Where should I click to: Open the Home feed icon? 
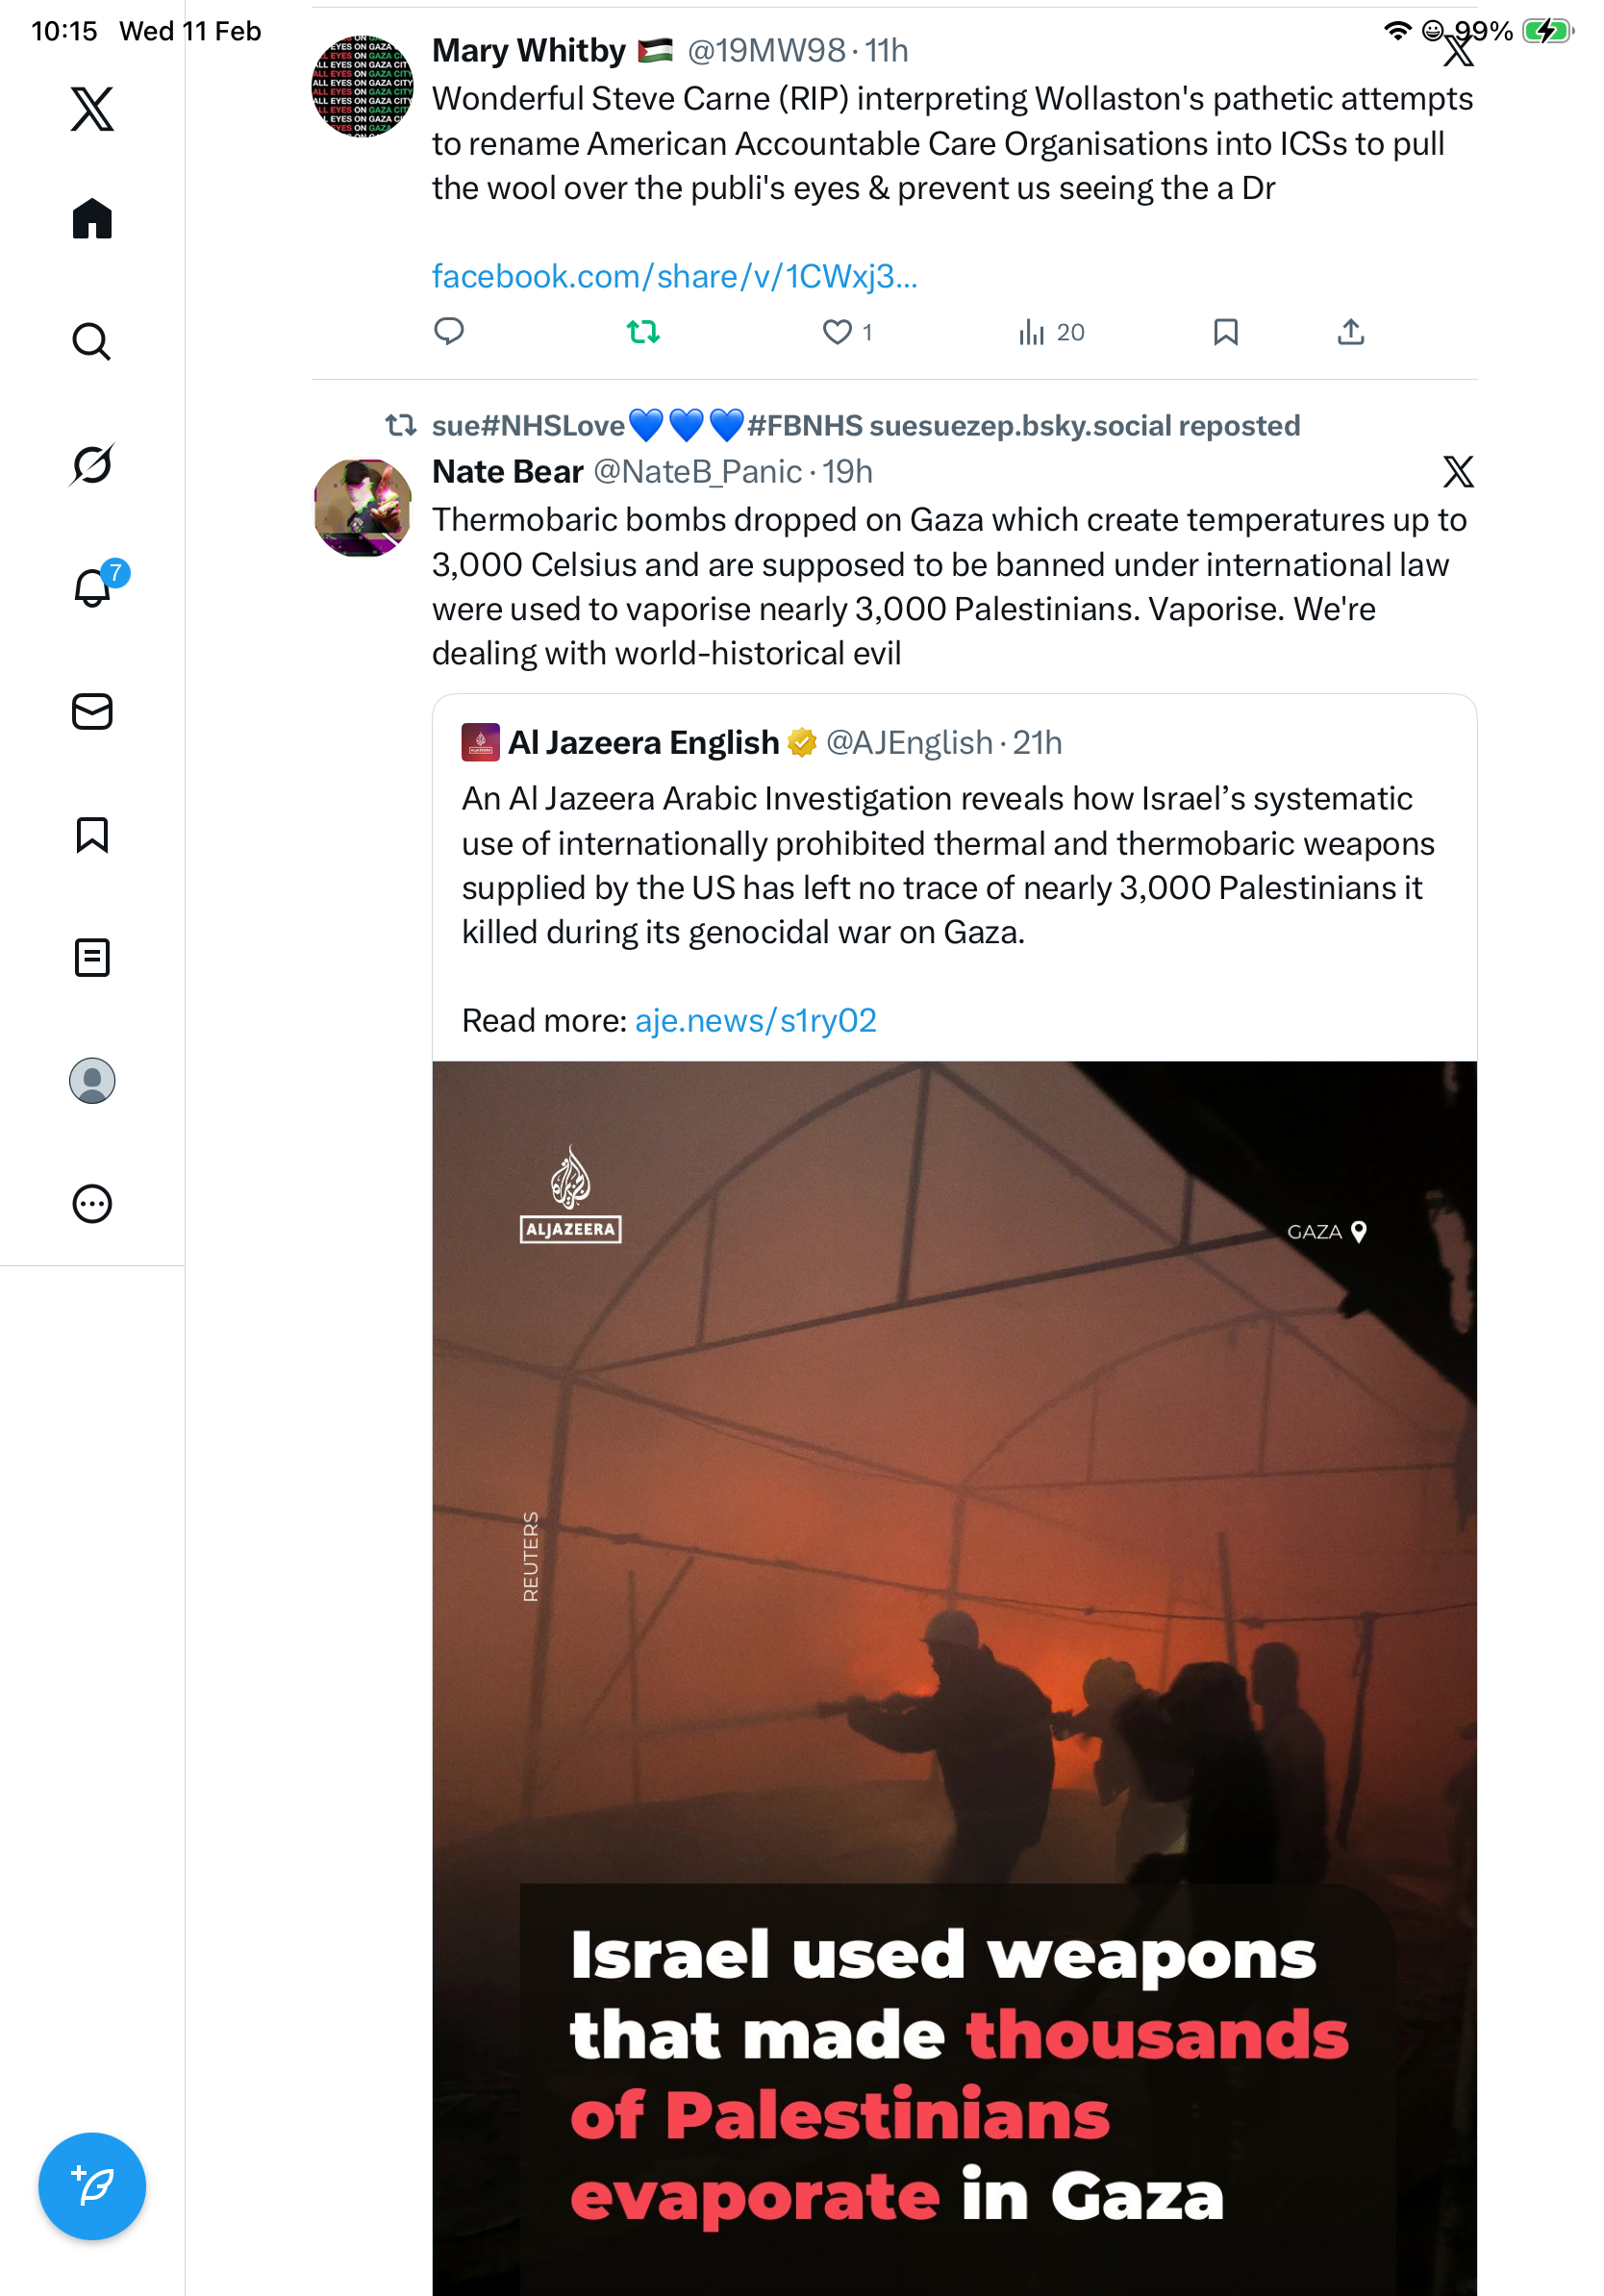click(x=92, y=218)
